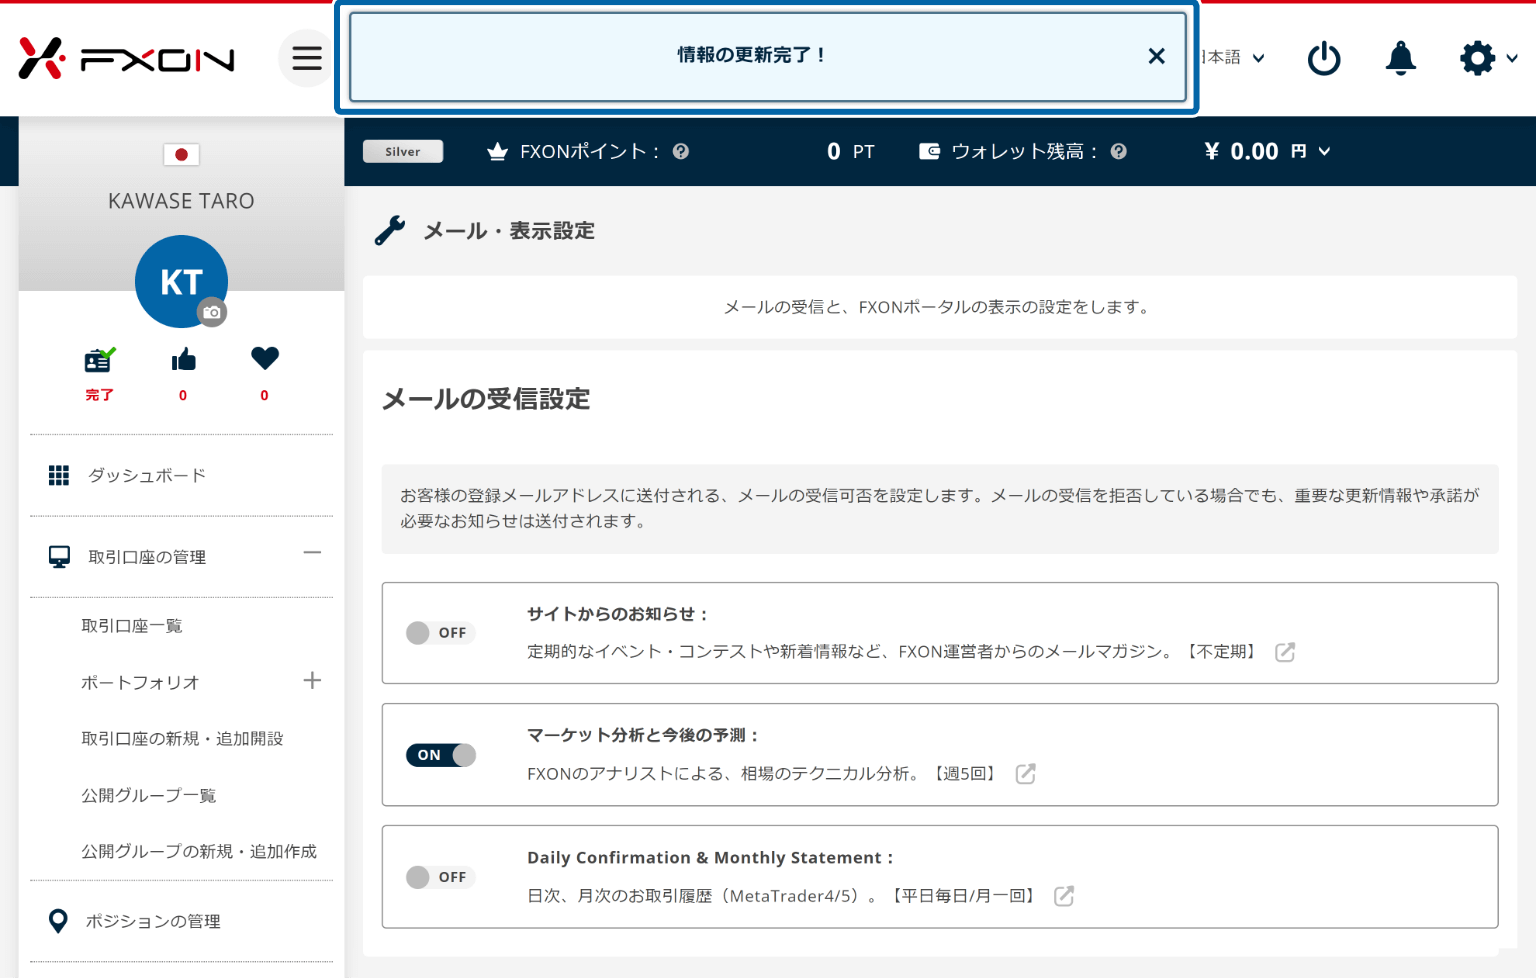Open external link for Daily Confirmation row
The width and height of the screenshot is (1536, 978).
pyautogui.click(x=1064, y=896)
